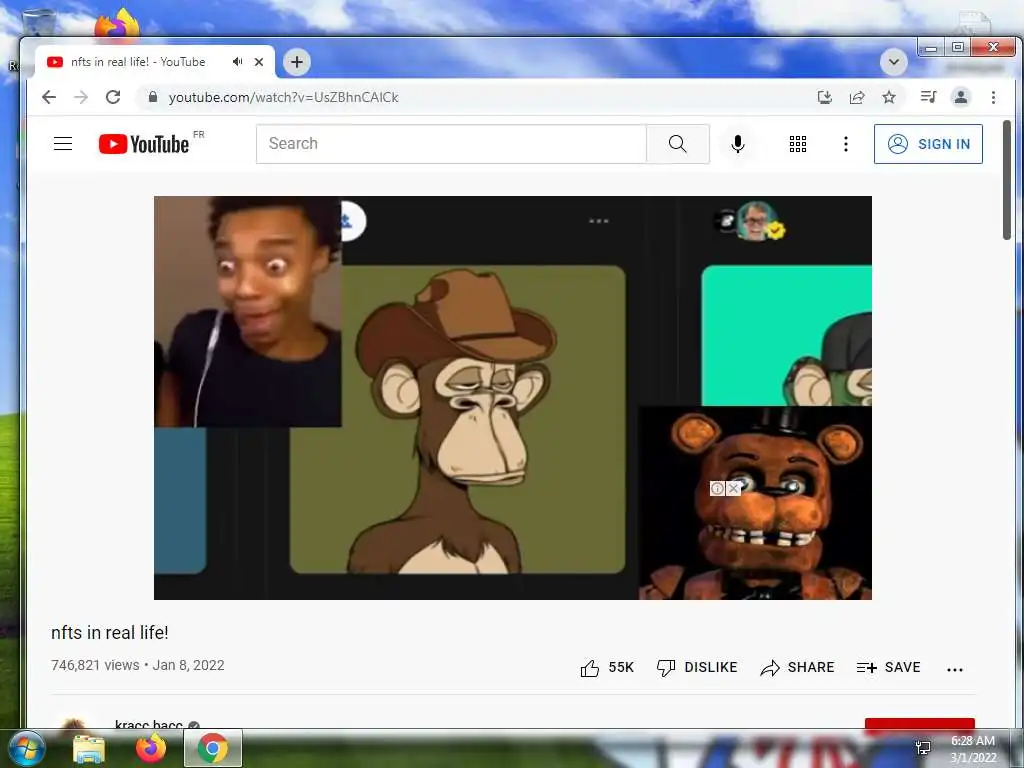Click the address bar URL
The width and height of the screenshot is (1024, 768).
[283, 97]
